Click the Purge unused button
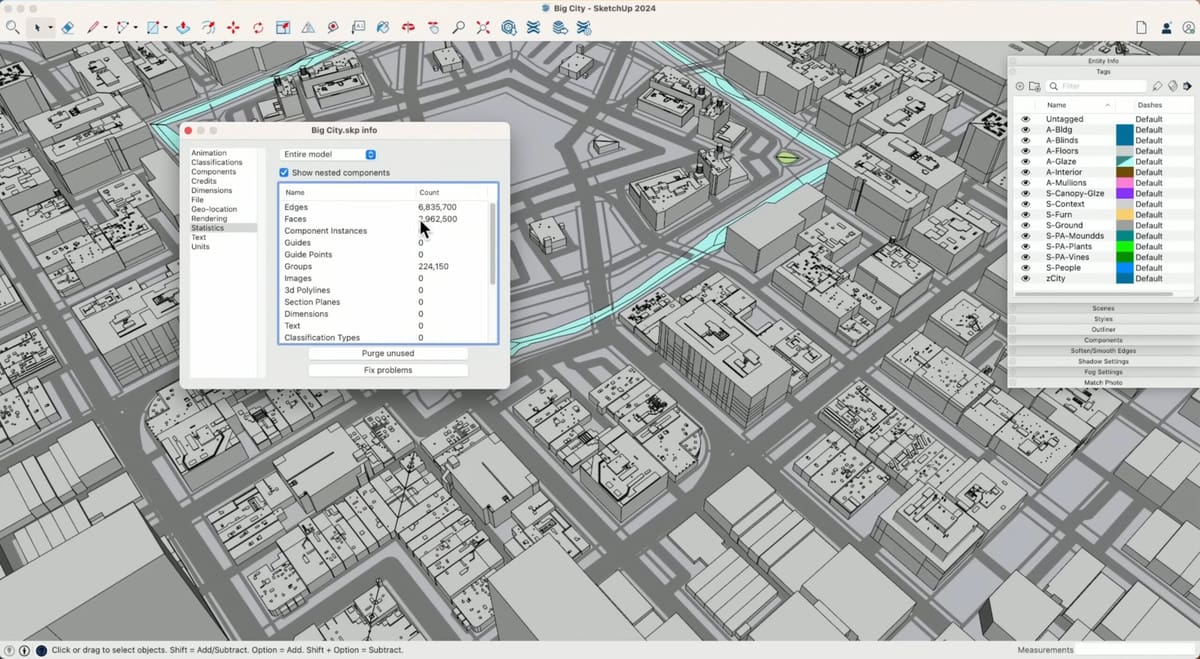The image size is (1200, 659). (x=388, y=354)
